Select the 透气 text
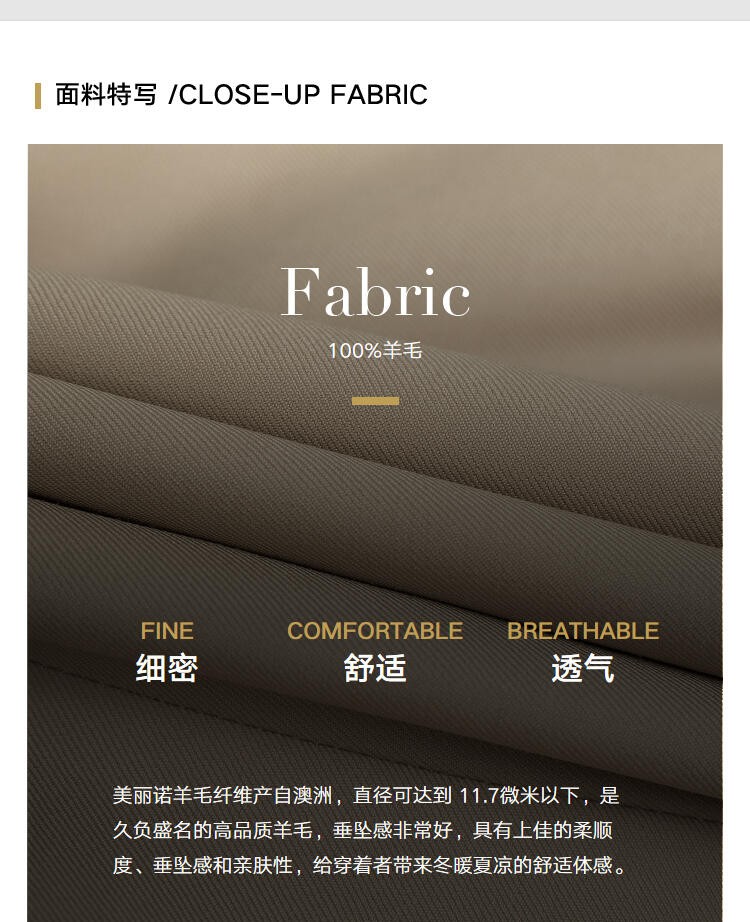This screenshot has height=922, width=750. click(583, 668)
